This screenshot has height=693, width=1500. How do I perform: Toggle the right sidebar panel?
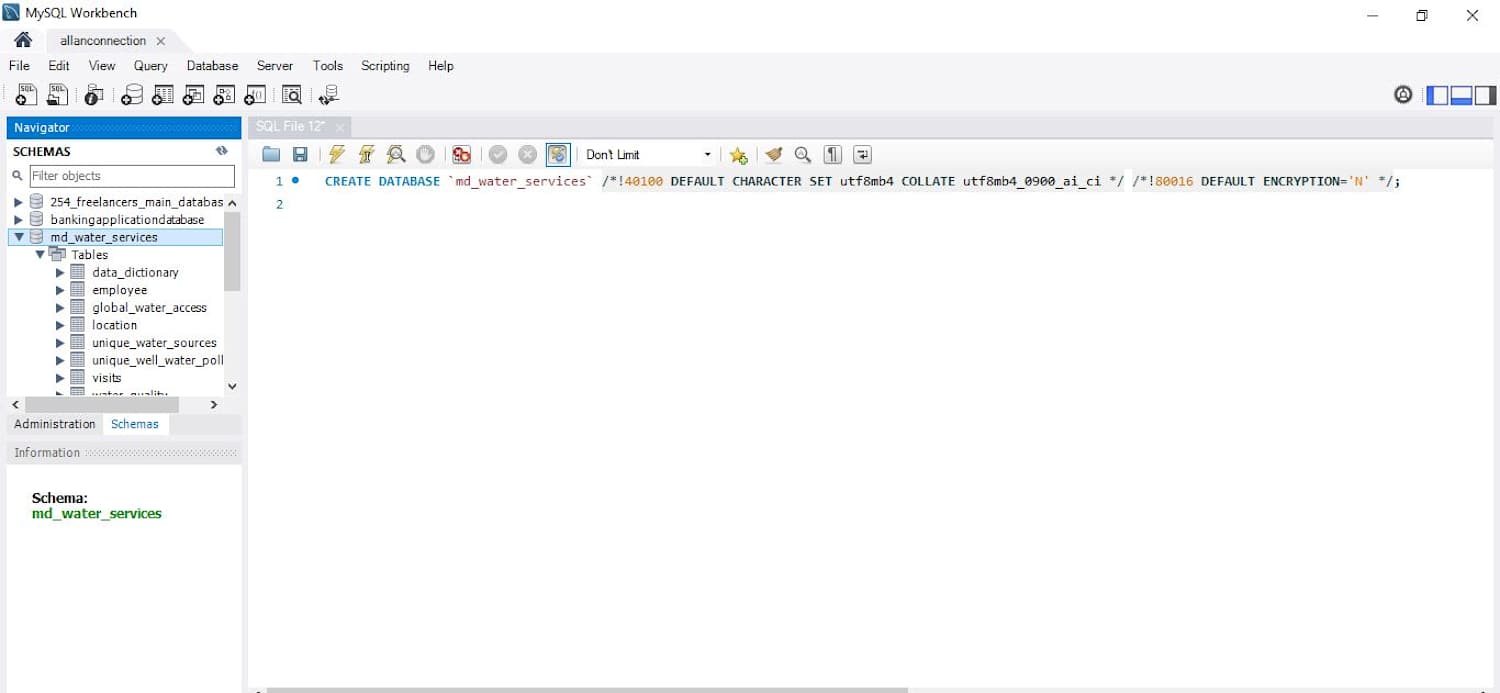click(x=1485, y=95)
